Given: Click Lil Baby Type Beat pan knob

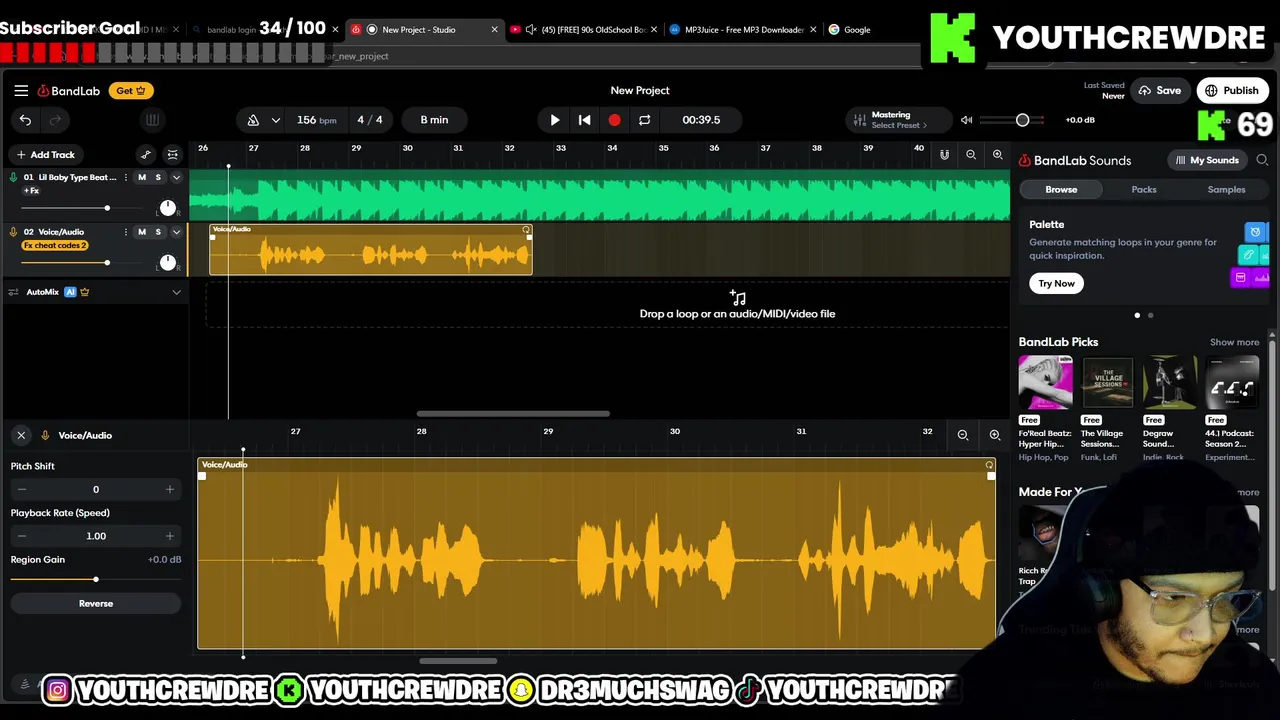Looking at the screenshot, I should coord(167,208).
